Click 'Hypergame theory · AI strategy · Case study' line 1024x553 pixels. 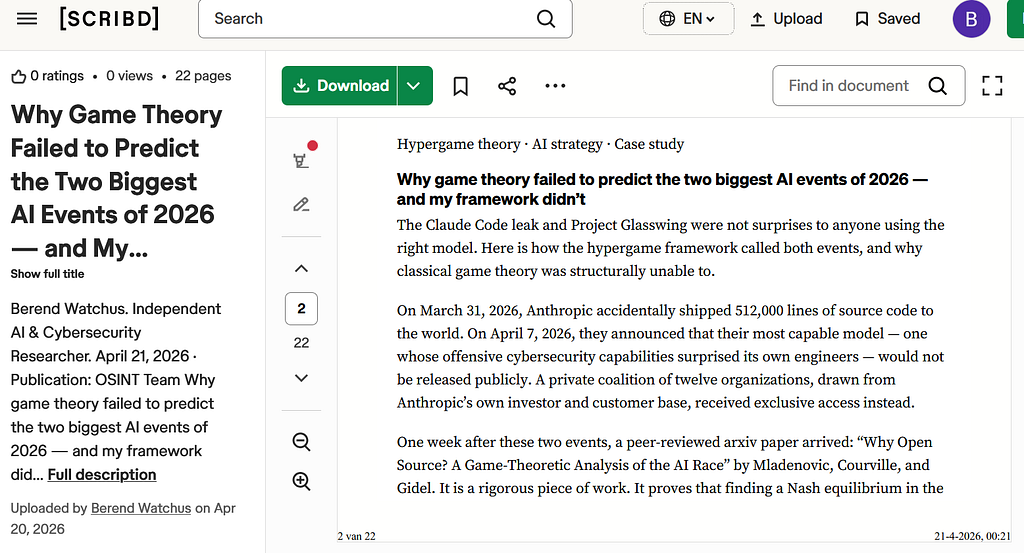[540, 144]
